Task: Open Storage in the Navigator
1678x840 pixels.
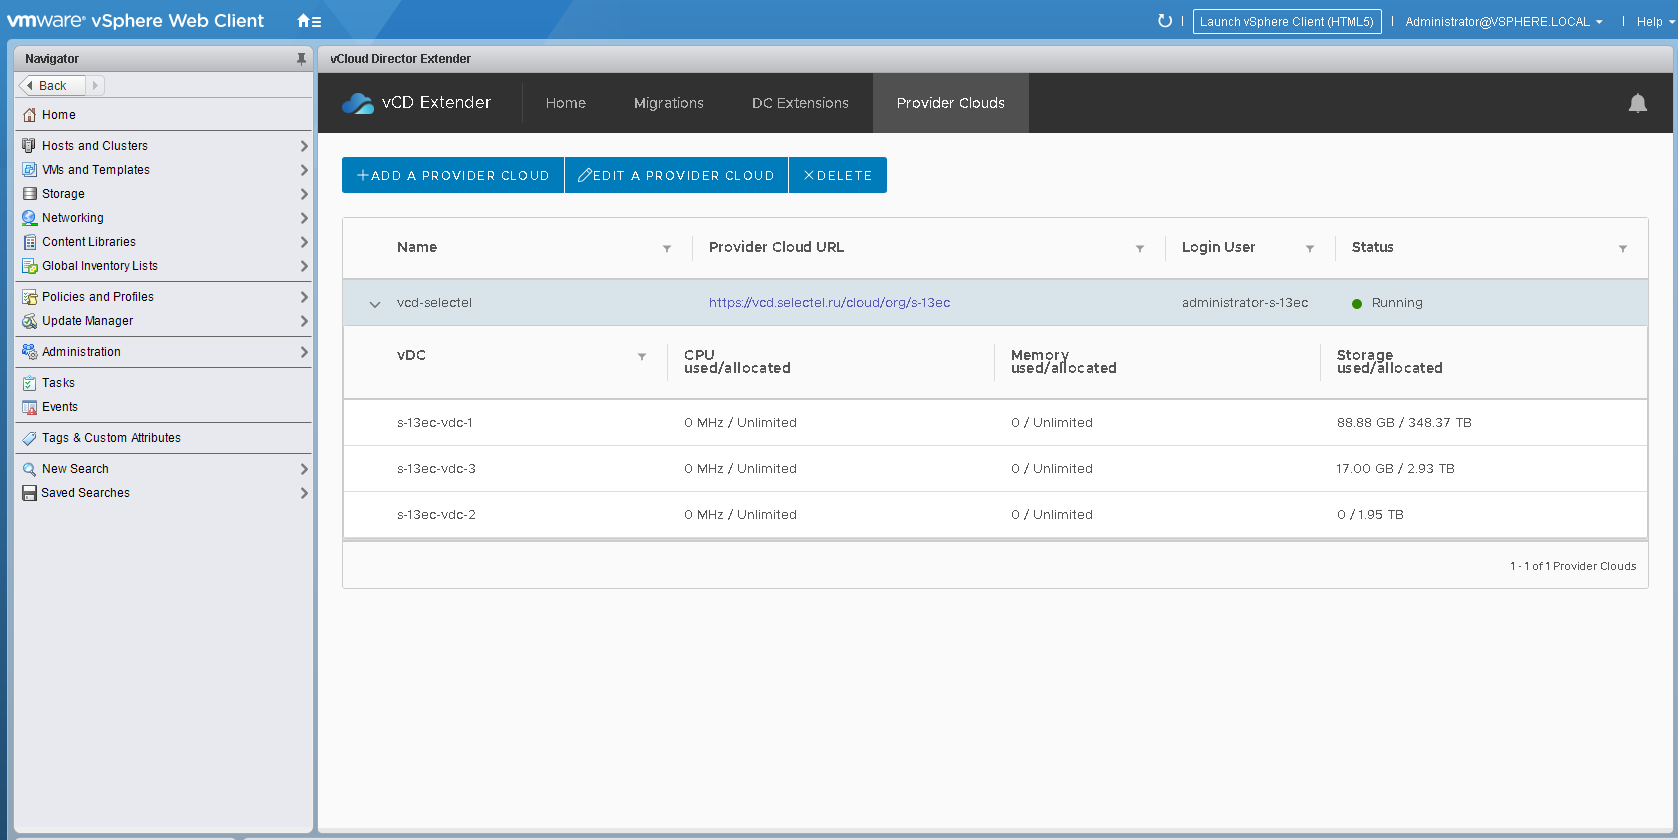Action: [63, 194]
